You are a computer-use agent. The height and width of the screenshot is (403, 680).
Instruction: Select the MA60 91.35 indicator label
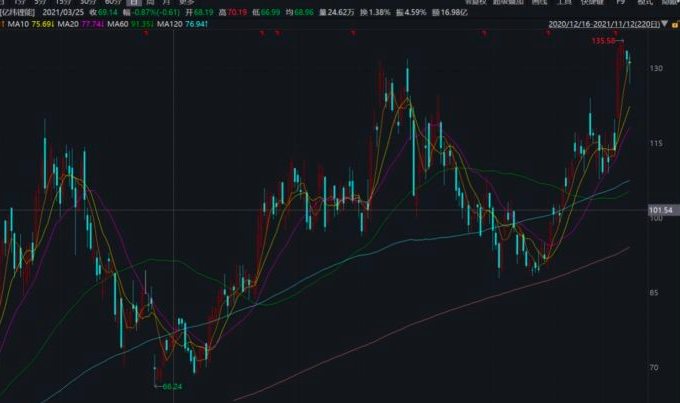point(131,24)
